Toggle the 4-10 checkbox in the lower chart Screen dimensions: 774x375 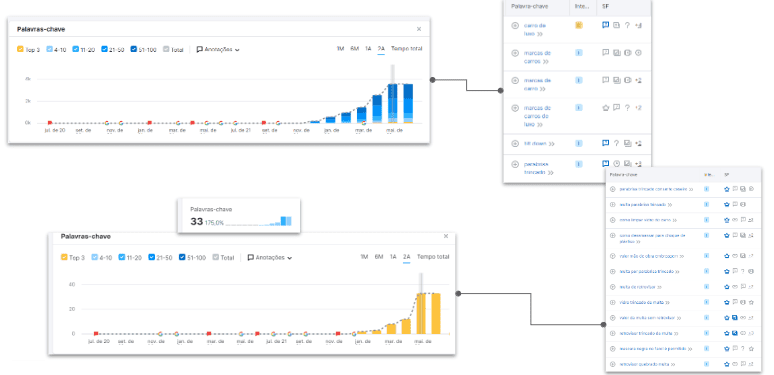[x=94, y=257]
